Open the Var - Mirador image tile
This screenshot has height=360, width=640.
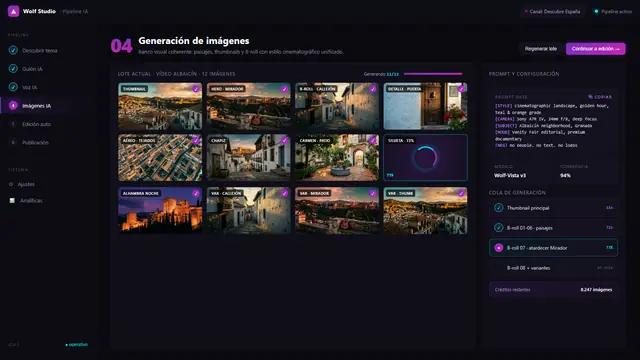coord(337,211)
